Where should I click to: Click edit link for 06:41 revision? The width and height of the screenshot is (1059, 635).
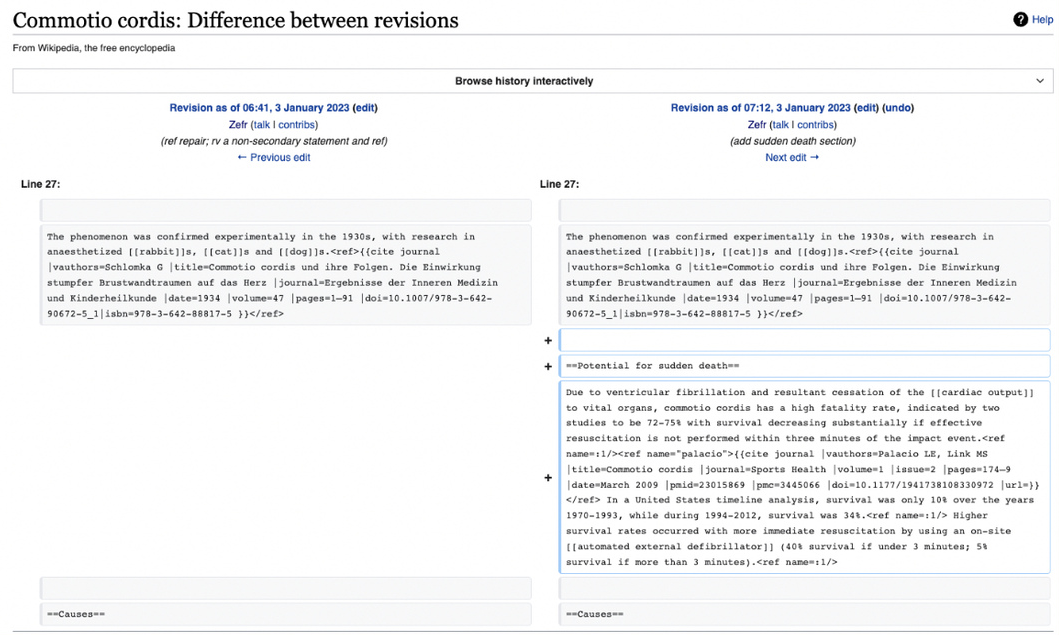[365, 107]
